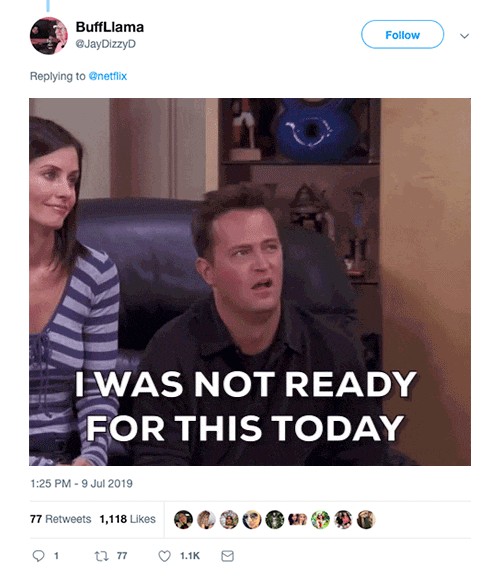Viewport: 500px width, 576px height.
Task: Like the tweet with the heart icon
Action: point(164,556)
